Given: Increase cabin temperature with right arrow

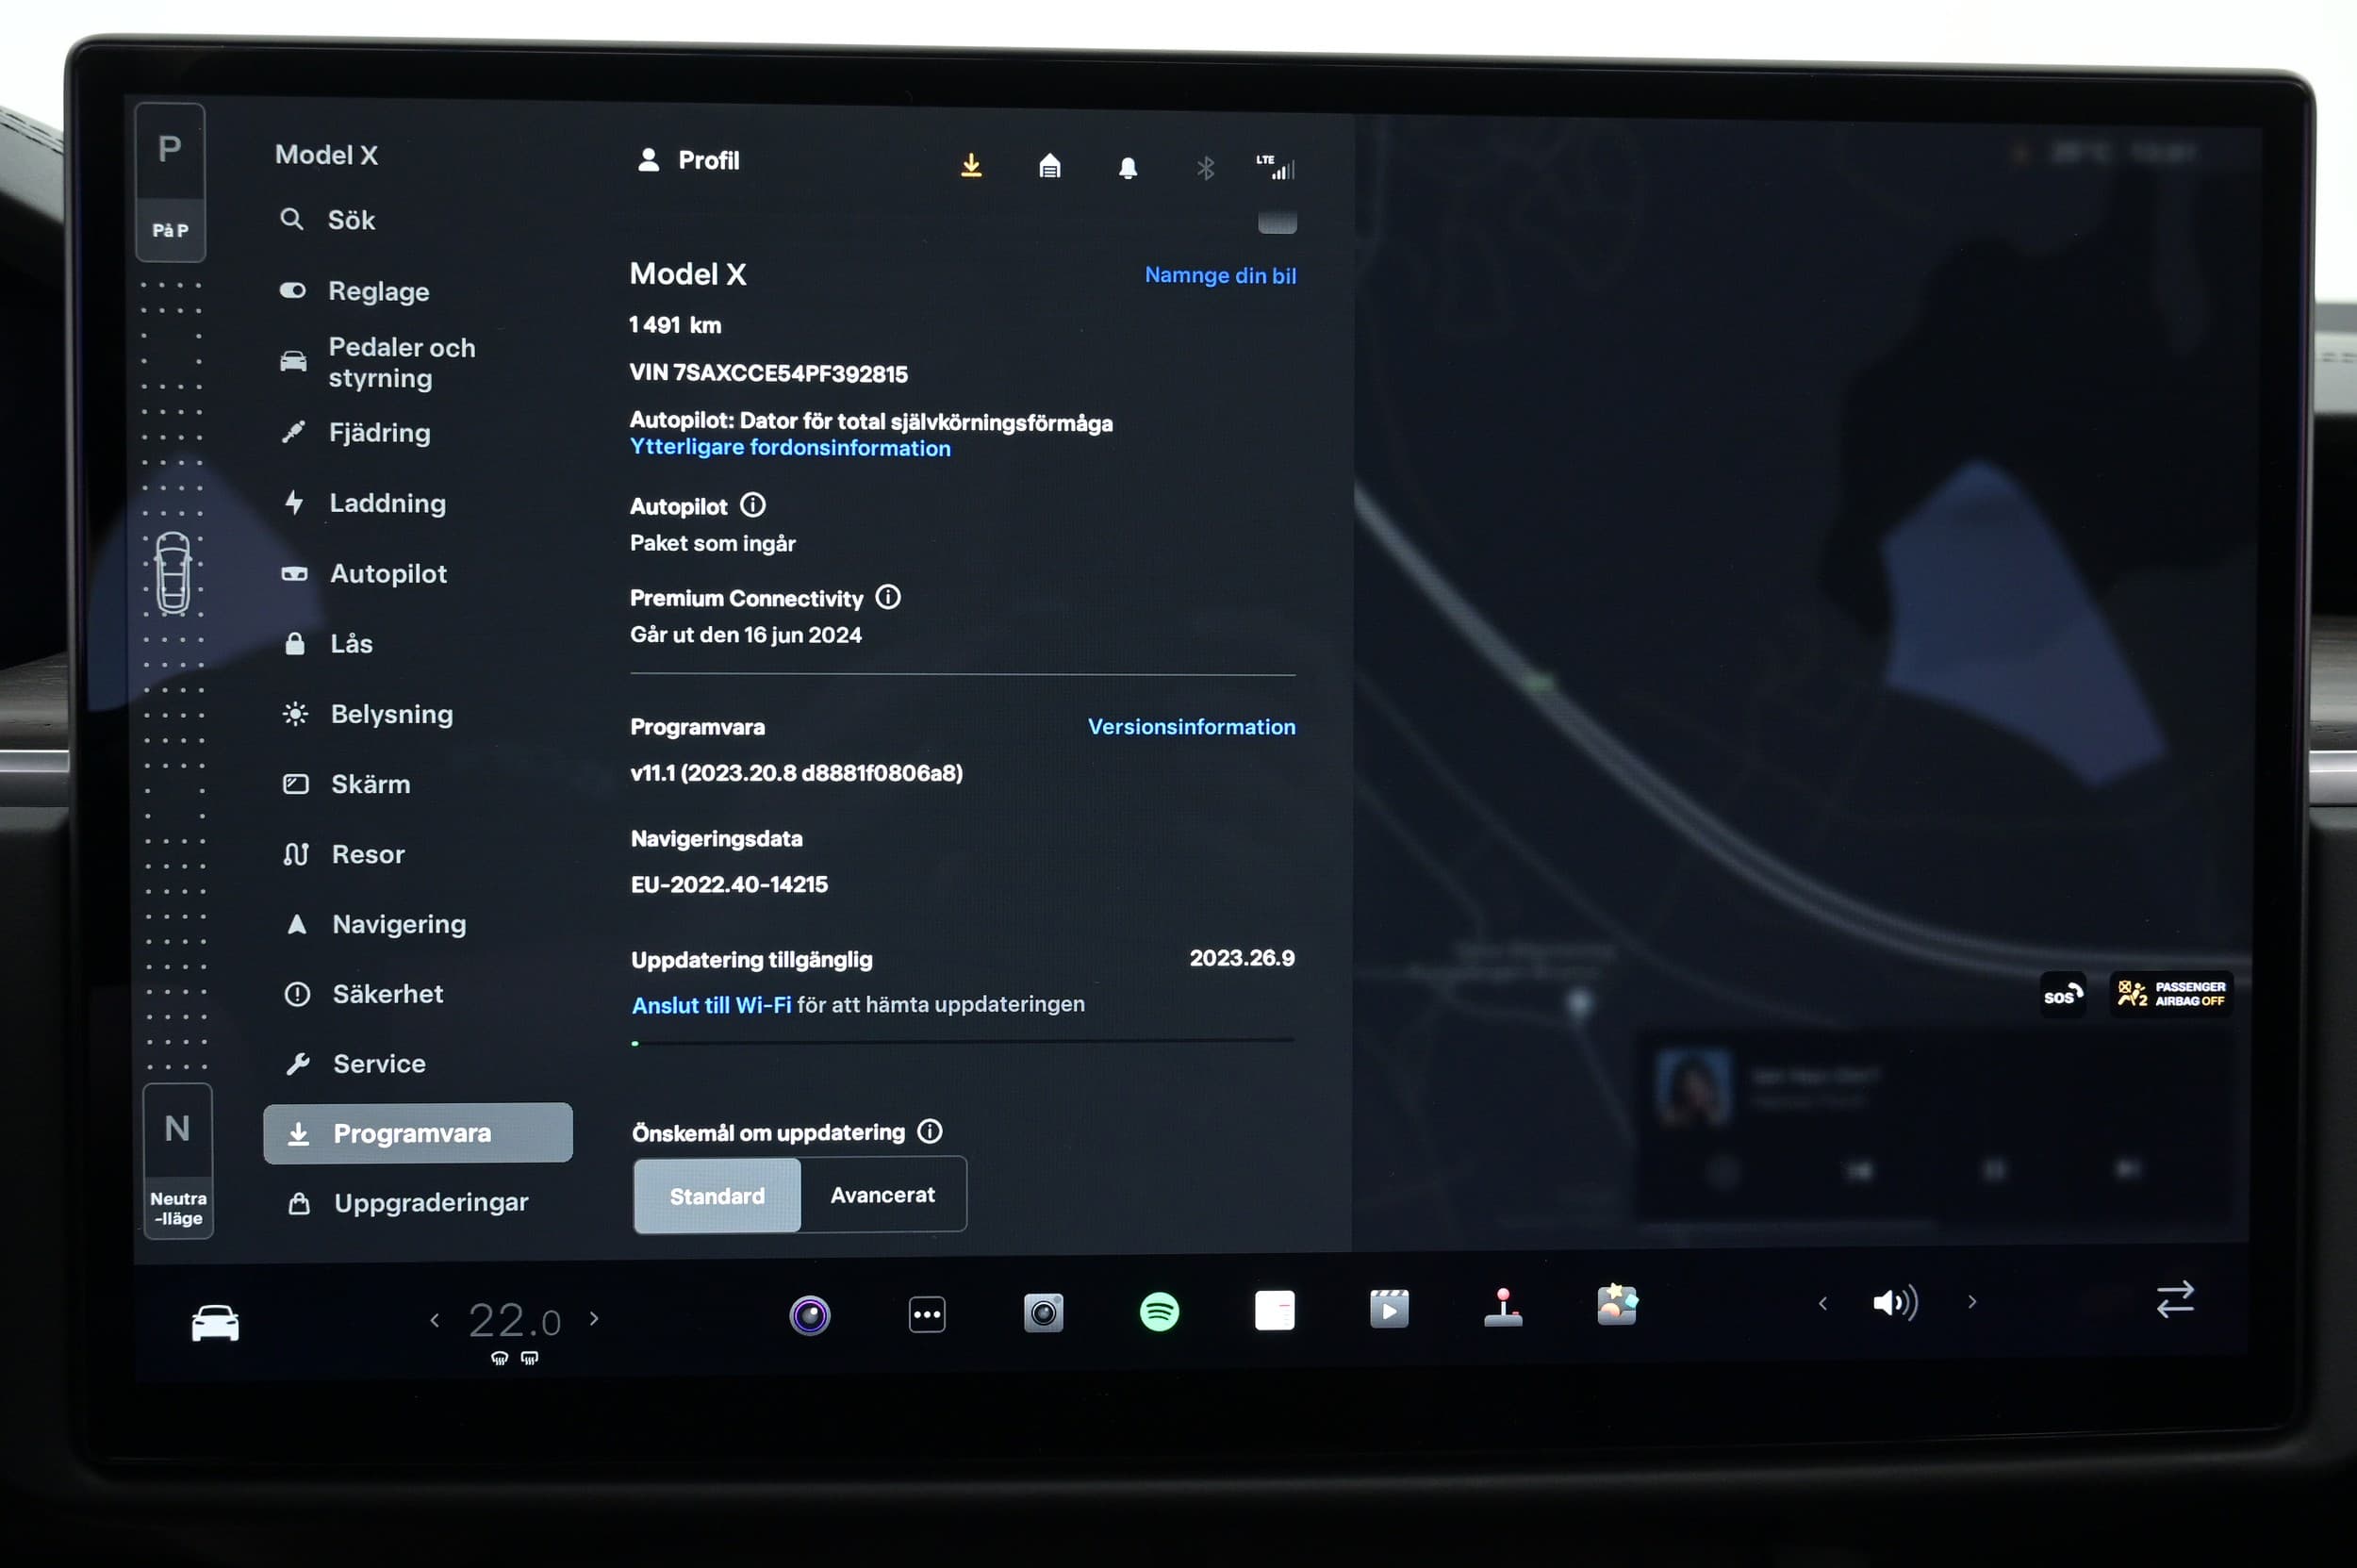Looking at the screenshot, I should 594,1318.
